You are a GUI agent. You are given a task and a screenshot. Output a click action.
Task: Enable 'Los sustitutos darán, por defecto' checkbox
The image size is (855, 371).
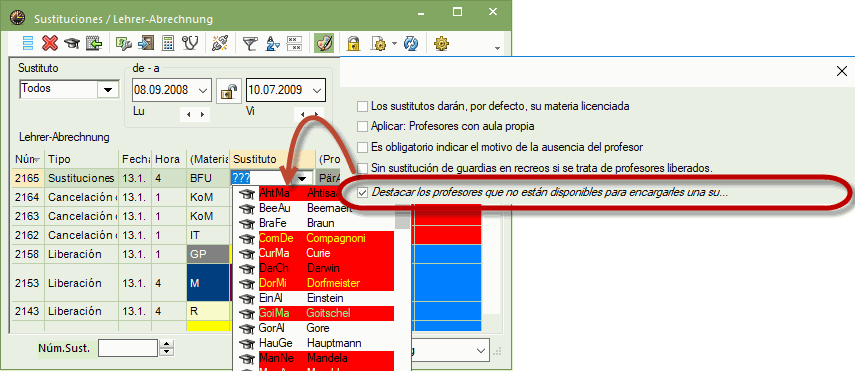[362, 106]
